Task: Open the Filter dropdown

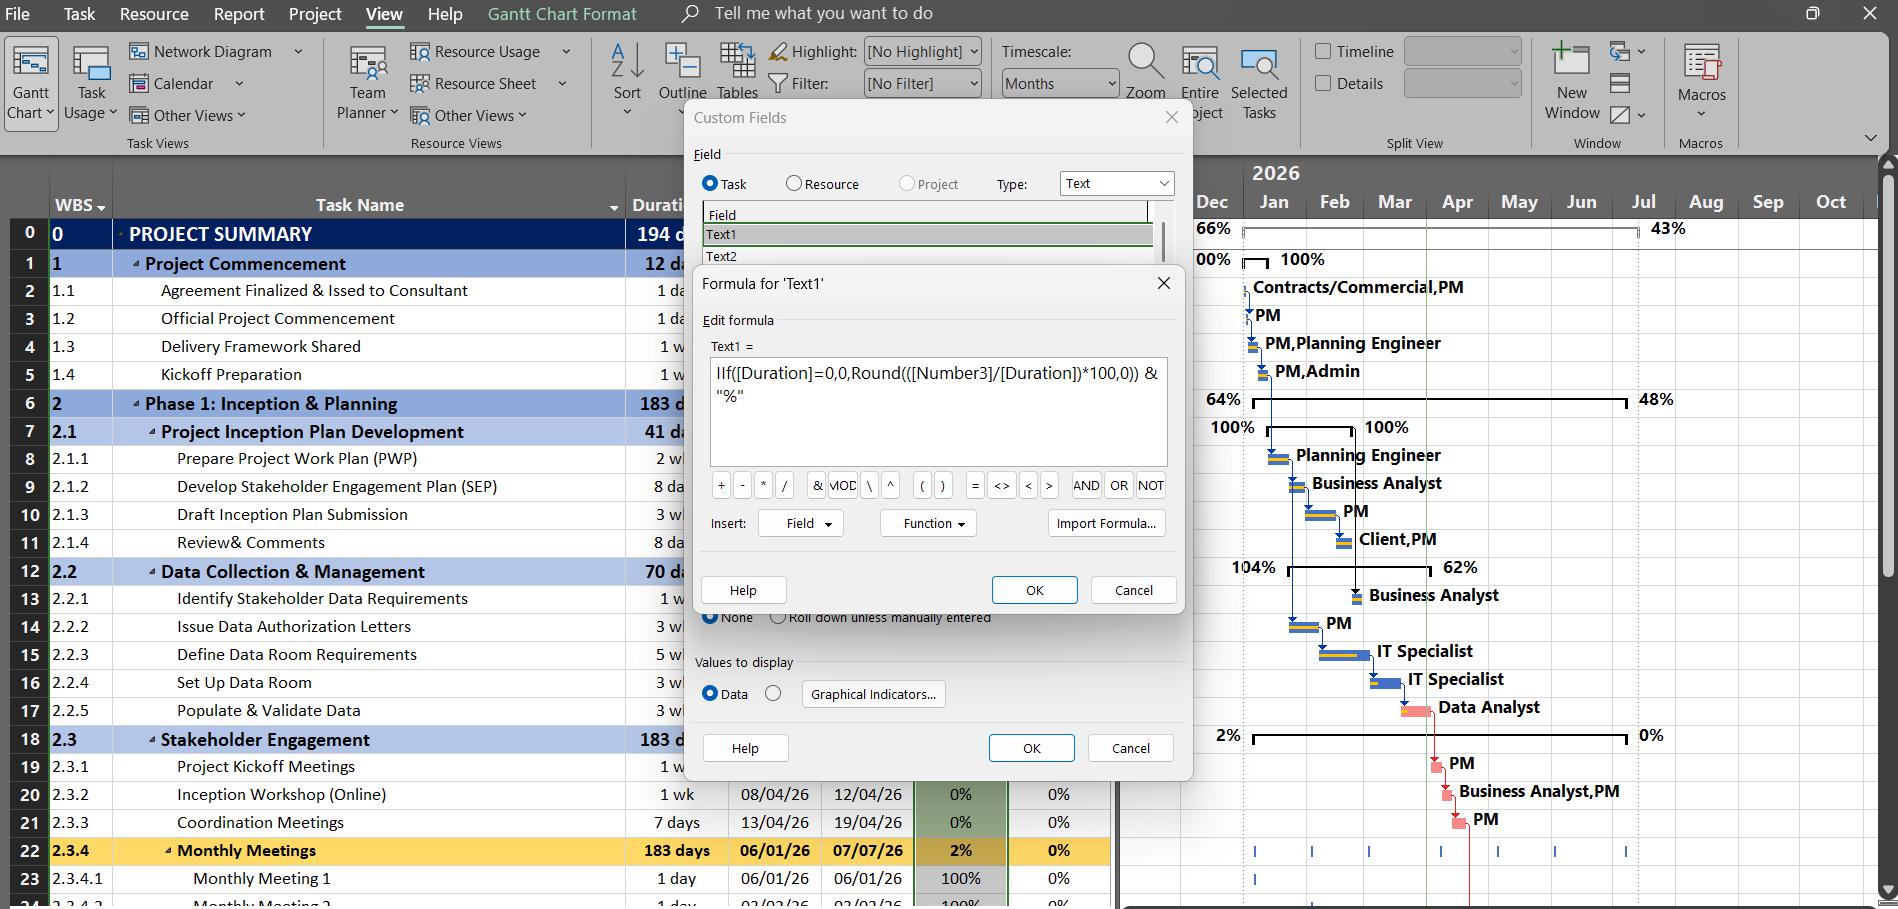Action: pyautogui.click(x=922, y=83)
